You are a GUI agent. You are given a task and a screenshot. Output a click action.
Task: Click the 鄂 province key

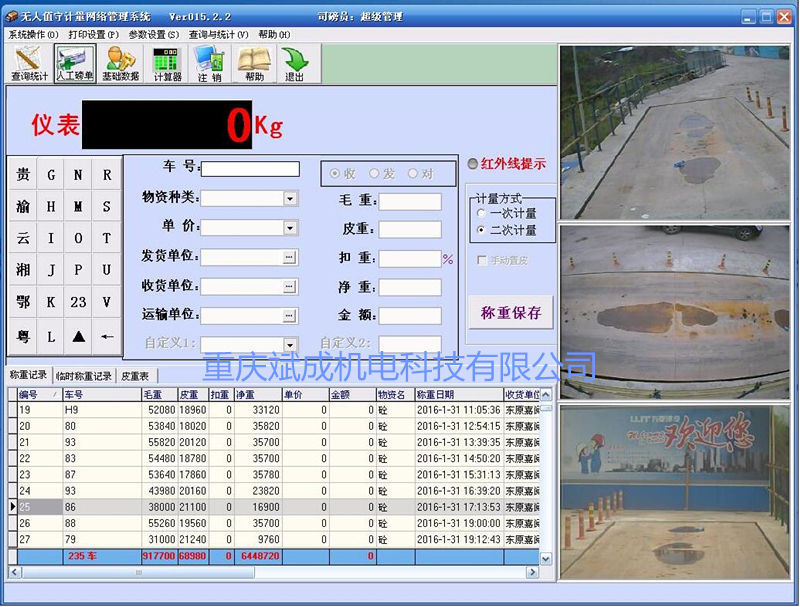(23, 302)
